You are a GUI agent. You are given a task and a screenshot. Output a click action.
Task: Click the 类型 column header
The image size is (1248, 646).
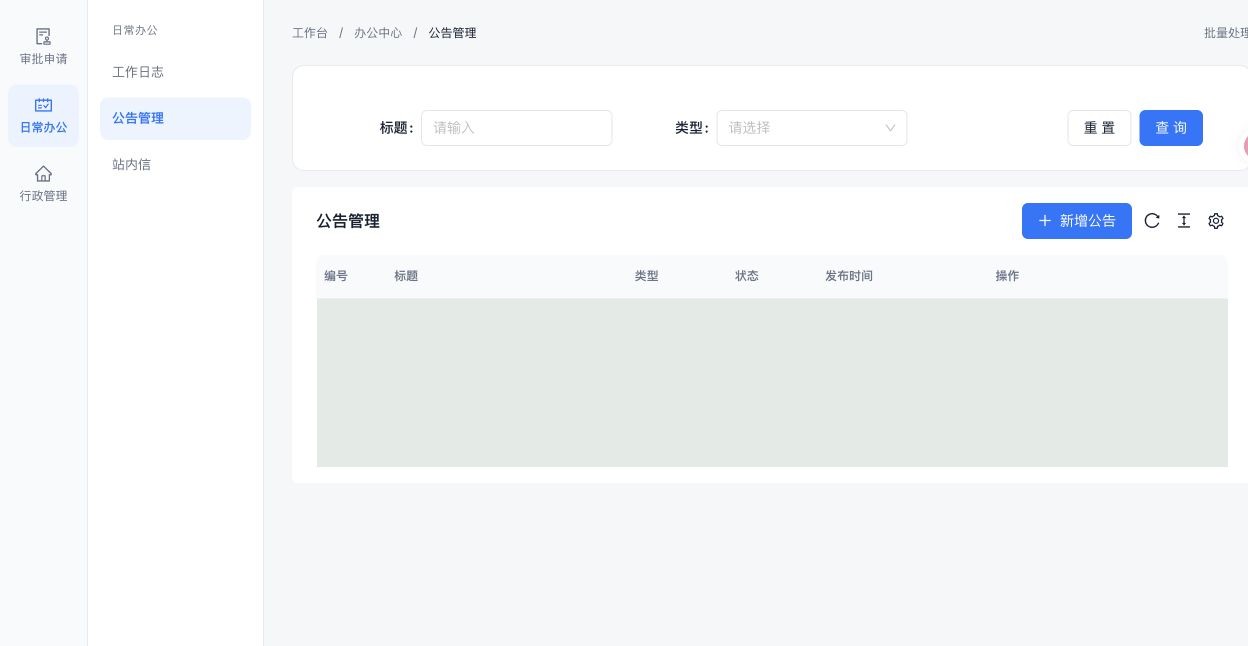(x=647, y=276)
